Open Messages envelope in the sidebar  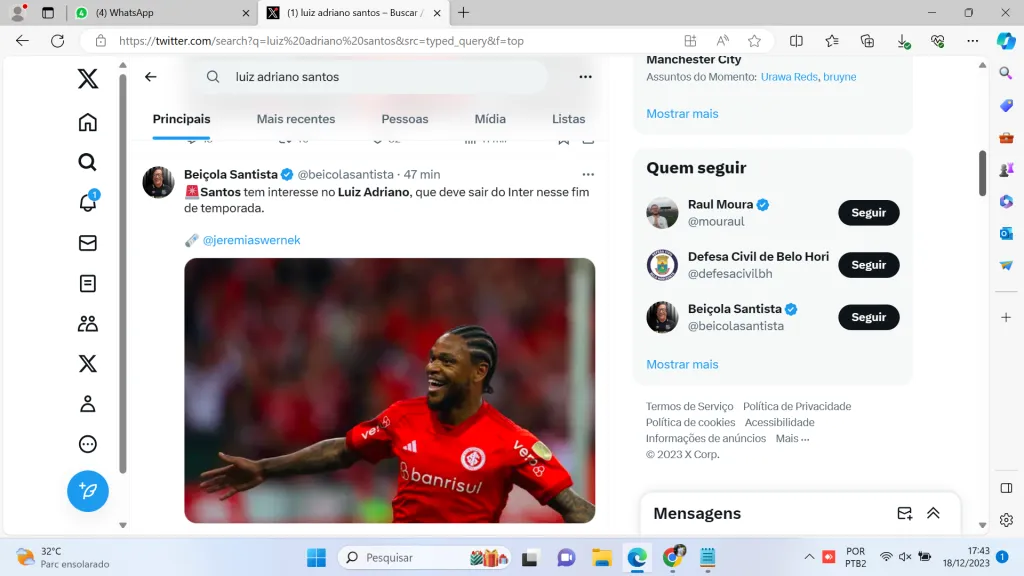pos(88,243)
